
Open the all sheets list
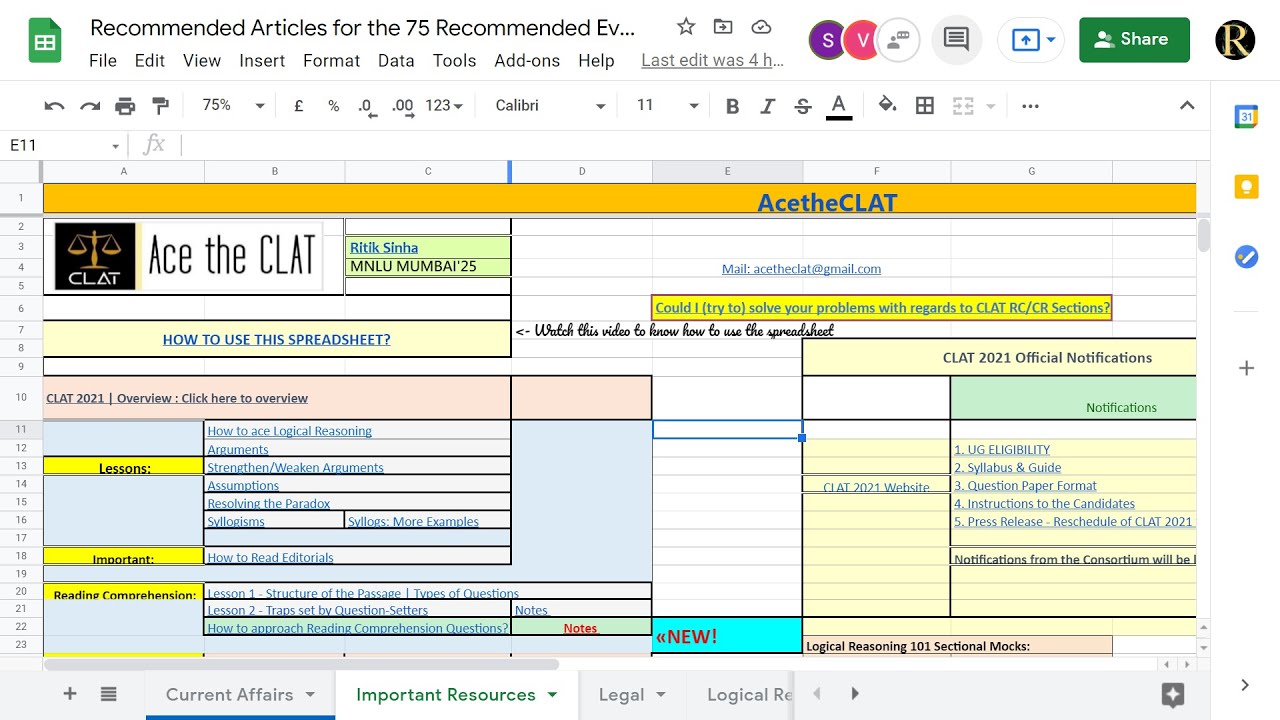pos(109,694)
